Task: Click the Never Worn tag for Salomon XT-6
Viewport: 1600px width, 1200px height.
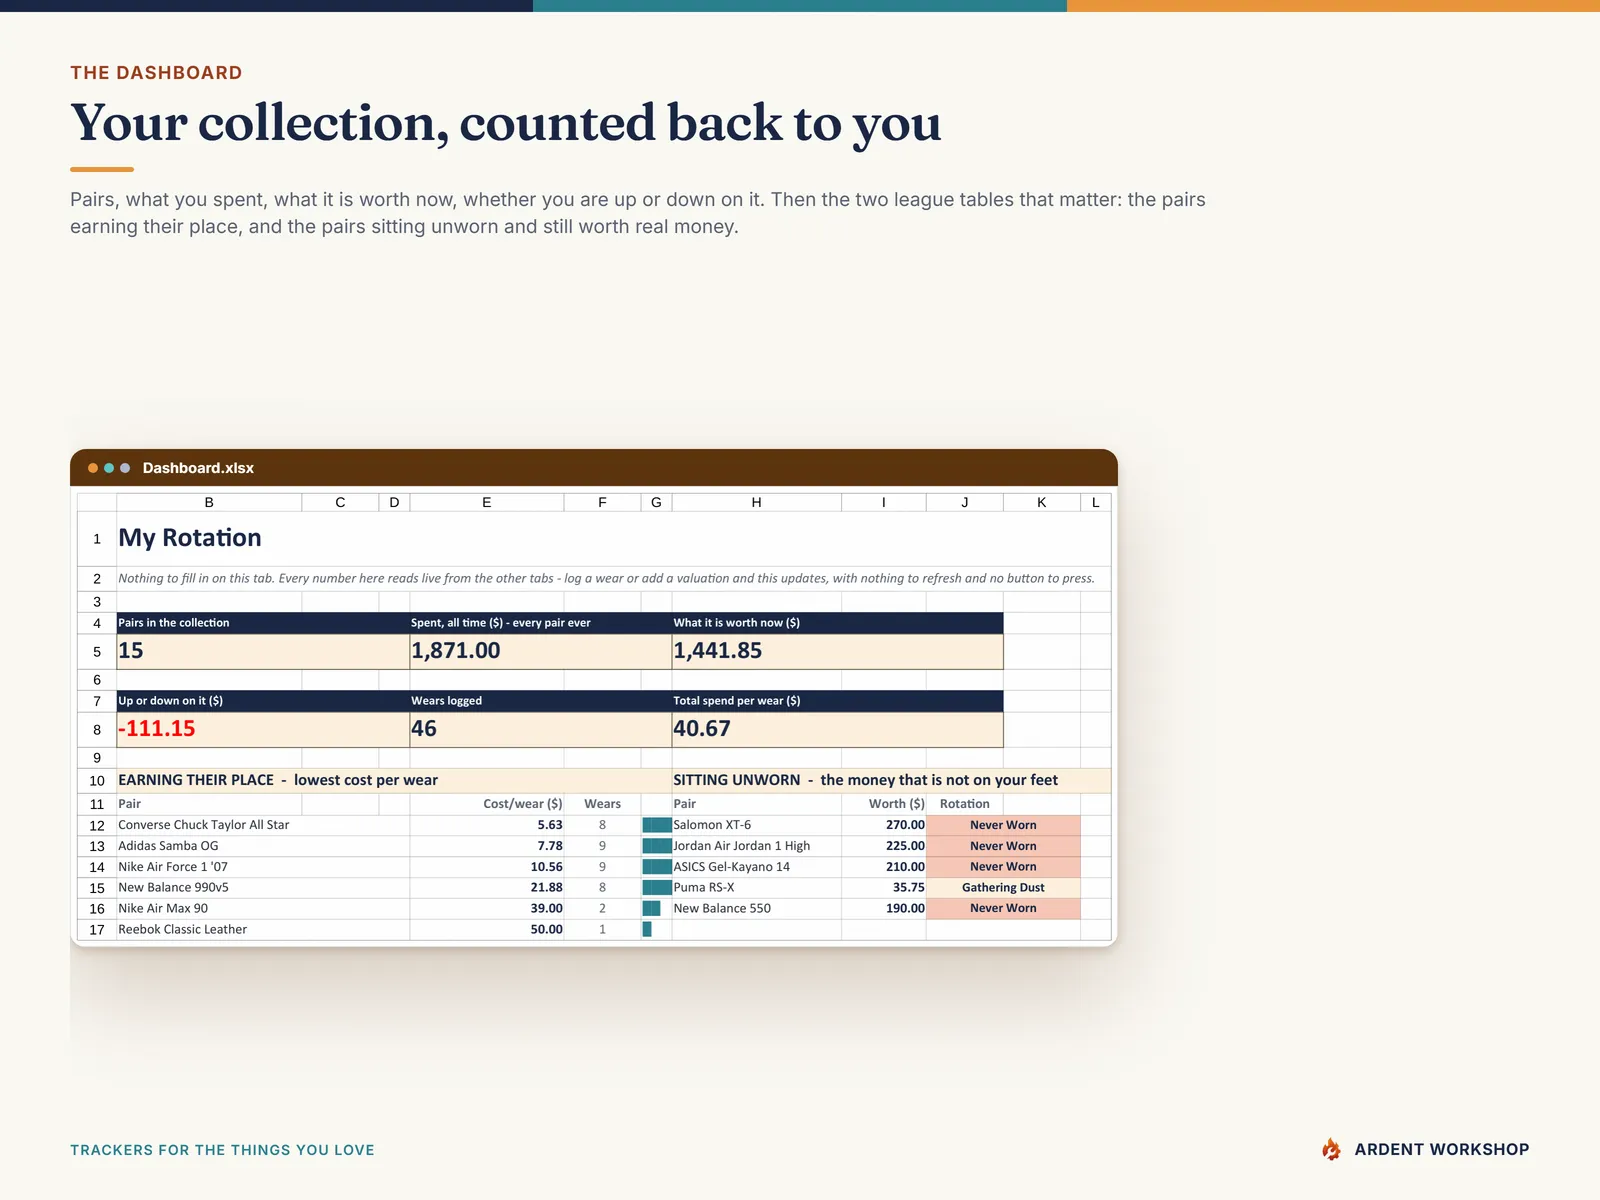Action: click(x=1003, y=825)
